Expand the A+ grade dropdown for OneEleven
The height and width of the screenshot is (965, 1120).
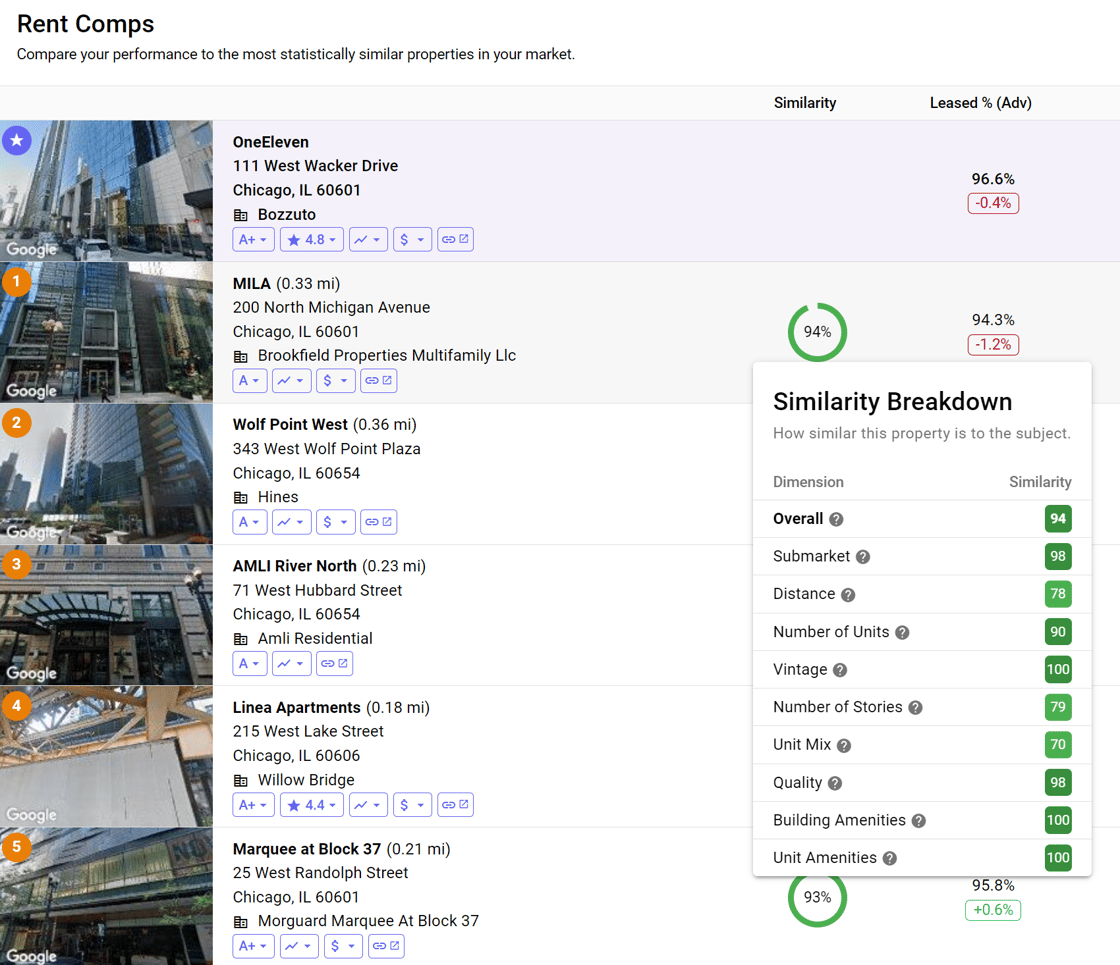(253, 239)
